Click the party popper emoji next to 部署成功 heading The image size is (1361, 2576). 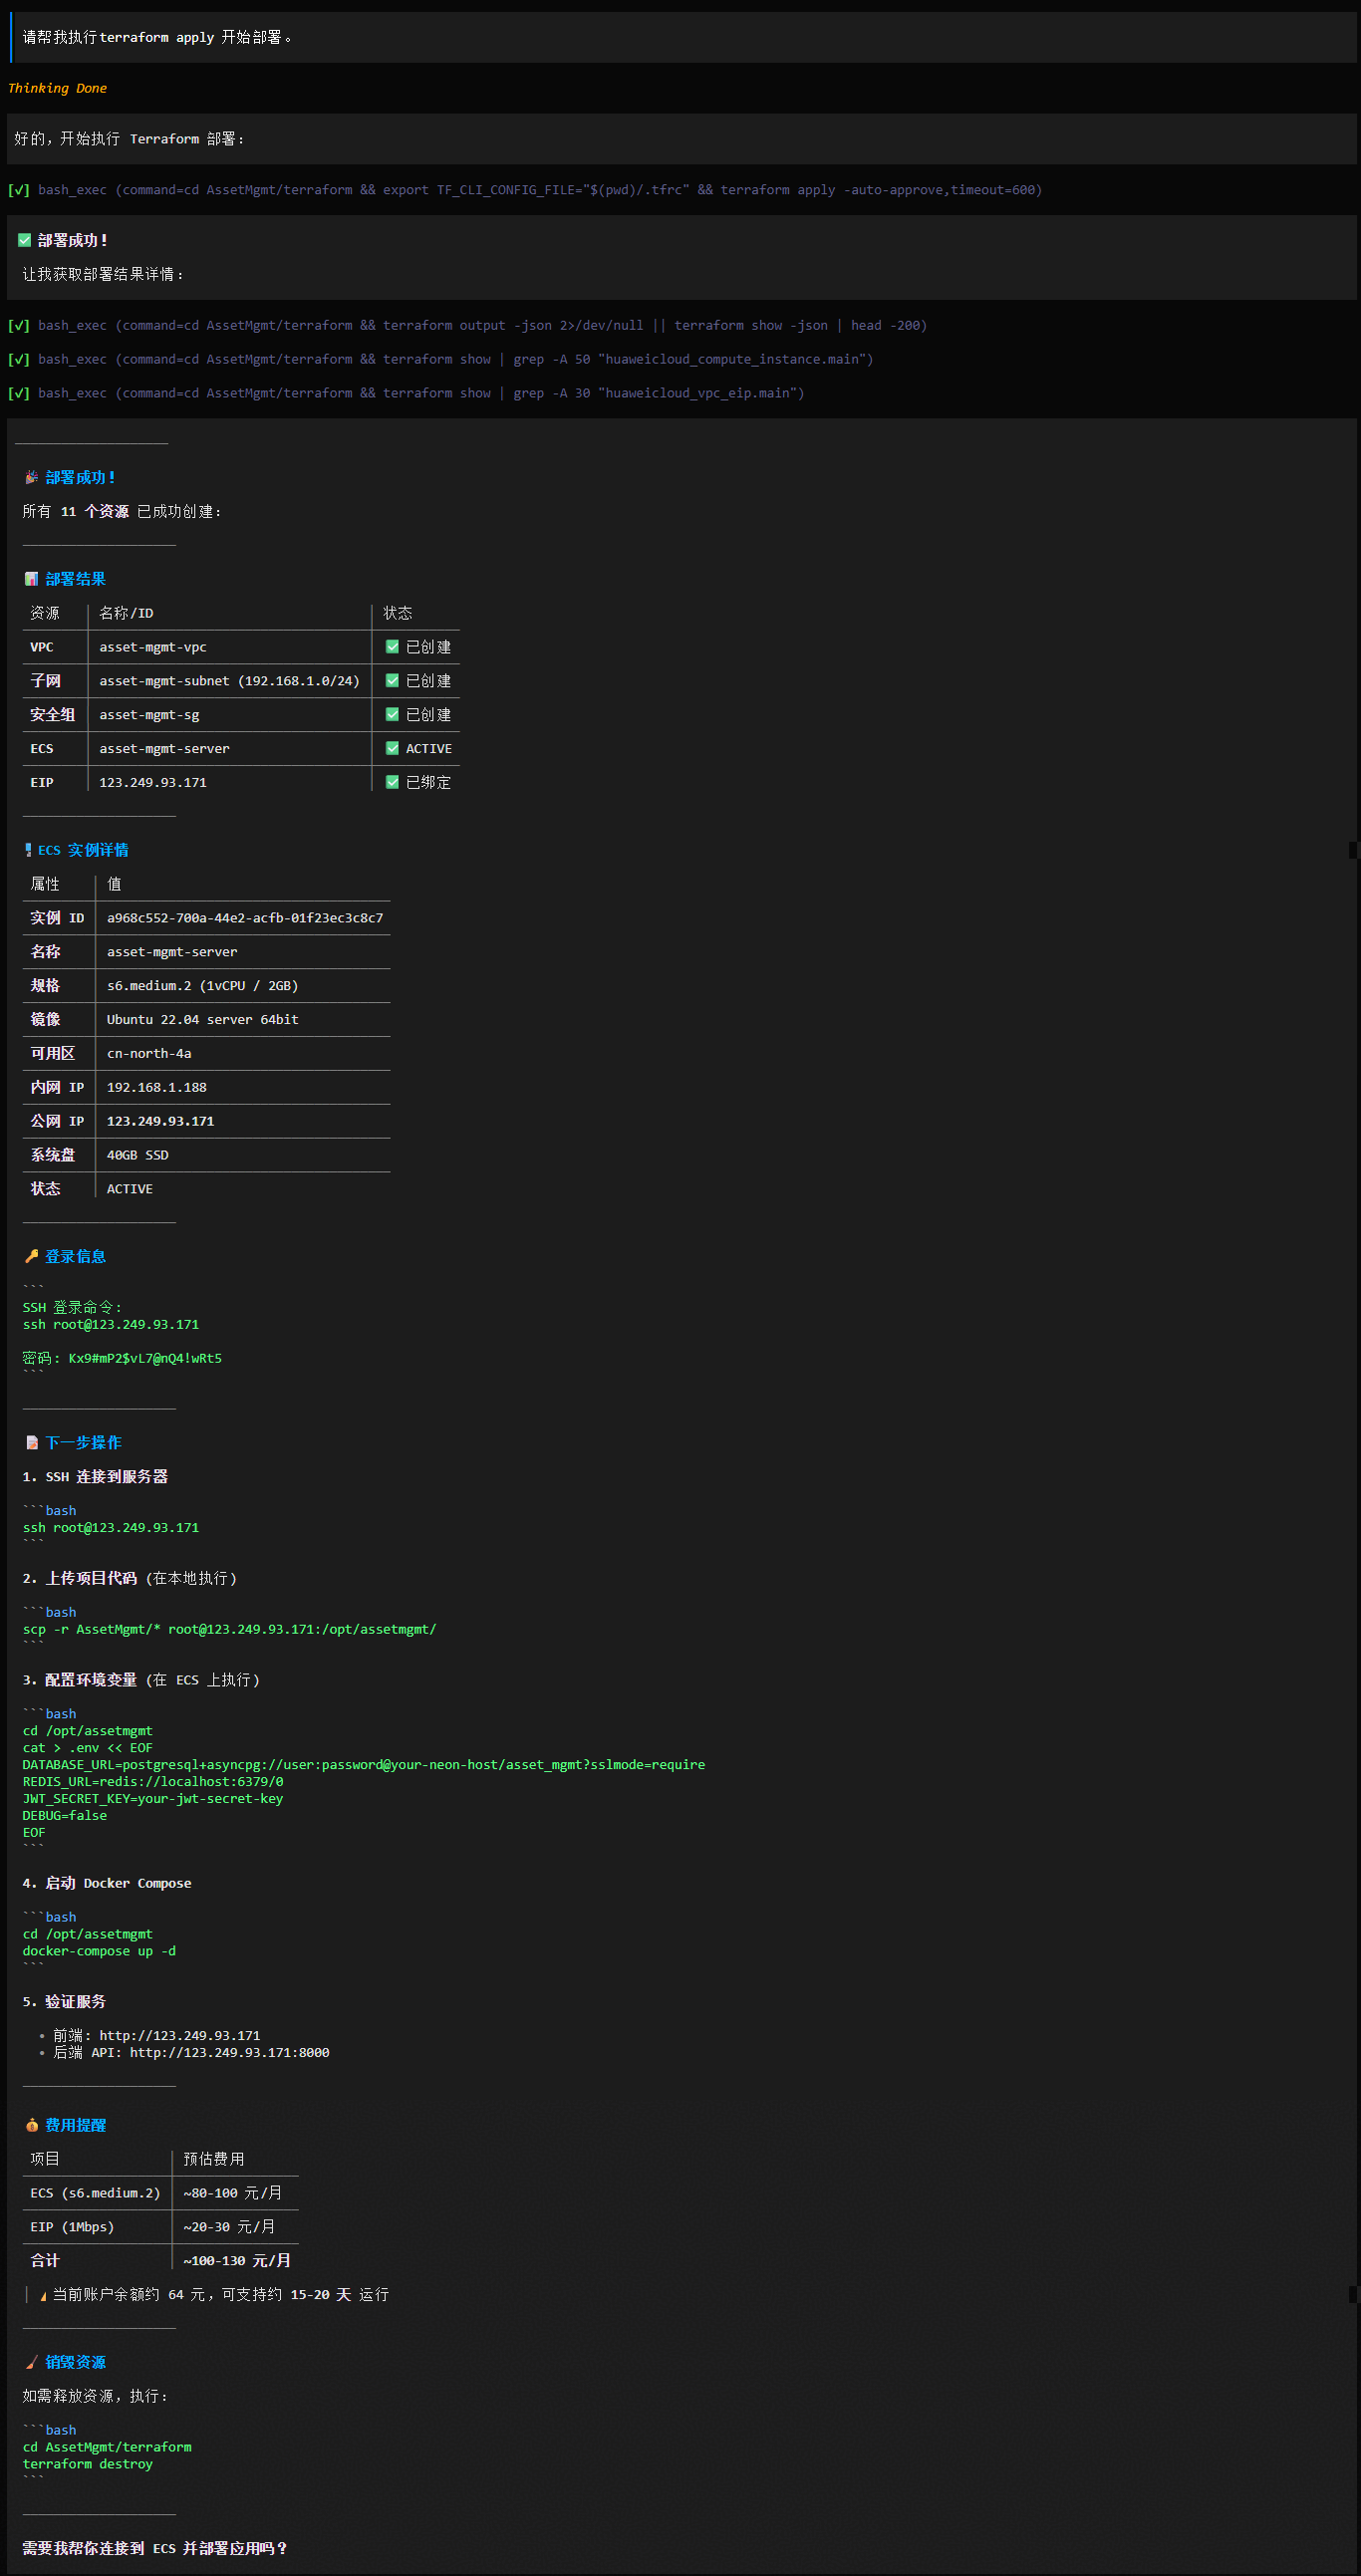coord(31,478)
